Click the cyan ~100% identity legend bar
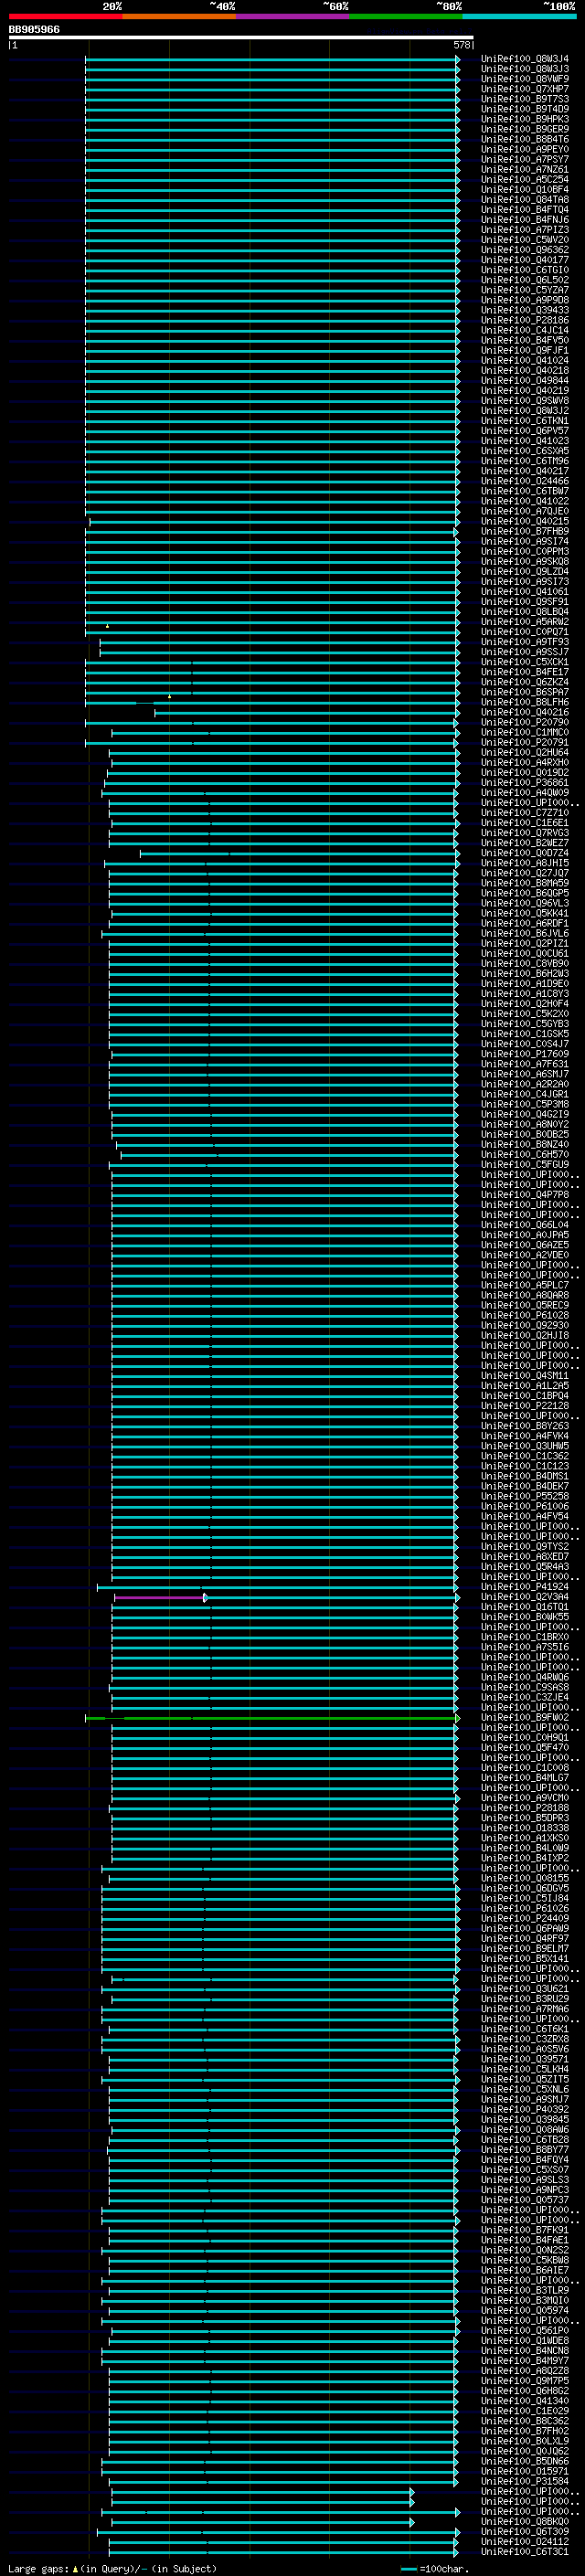The width and height of the screenshot is (585, 2576). coord(520,16)
